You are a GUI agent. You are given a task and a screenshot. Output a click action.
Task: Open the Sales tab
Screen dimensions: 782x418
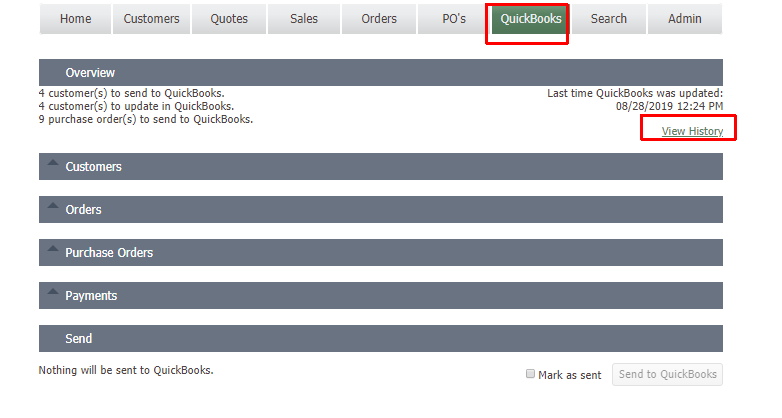[304, 19]
